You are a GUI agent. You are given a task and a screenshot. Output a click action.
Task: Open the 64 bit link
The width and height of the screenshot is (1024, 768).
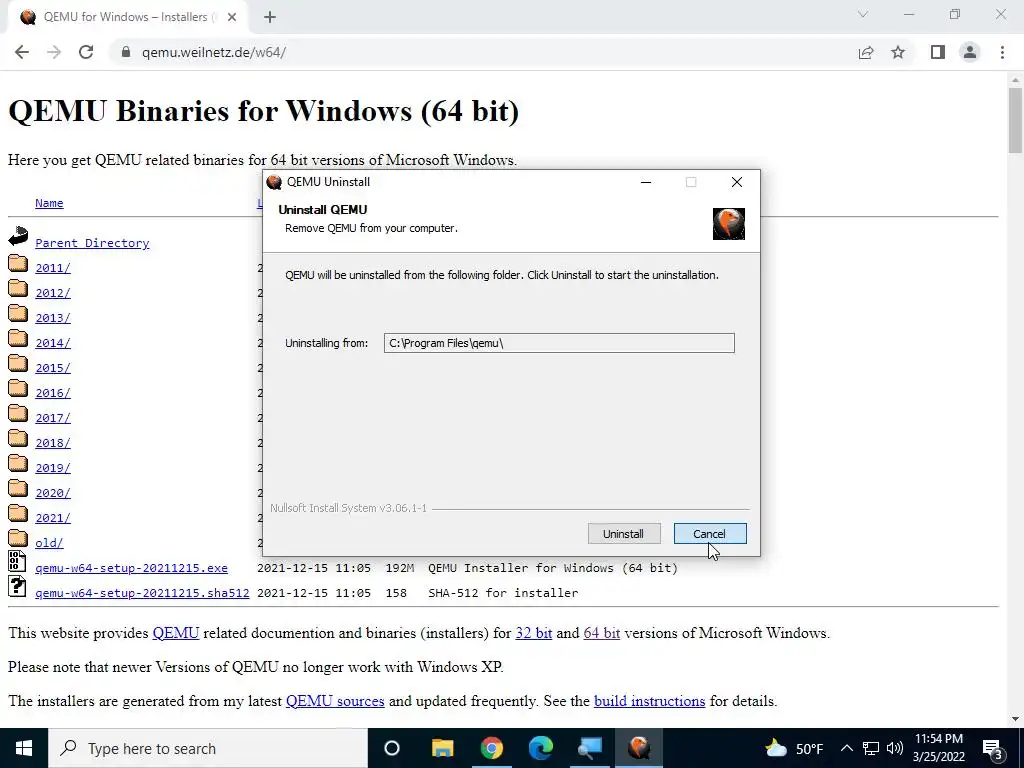point(601,633)
